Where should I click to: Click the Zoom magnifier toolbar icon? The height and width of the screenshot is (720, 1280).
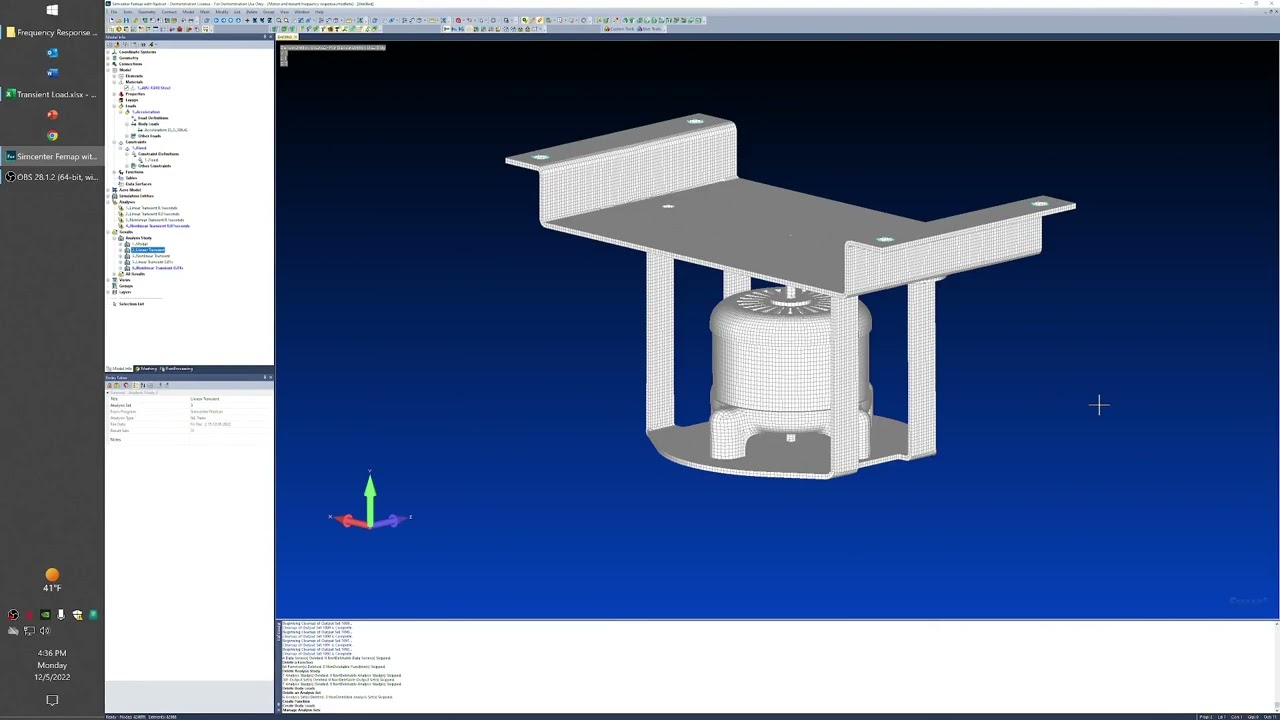coord(279,20)
